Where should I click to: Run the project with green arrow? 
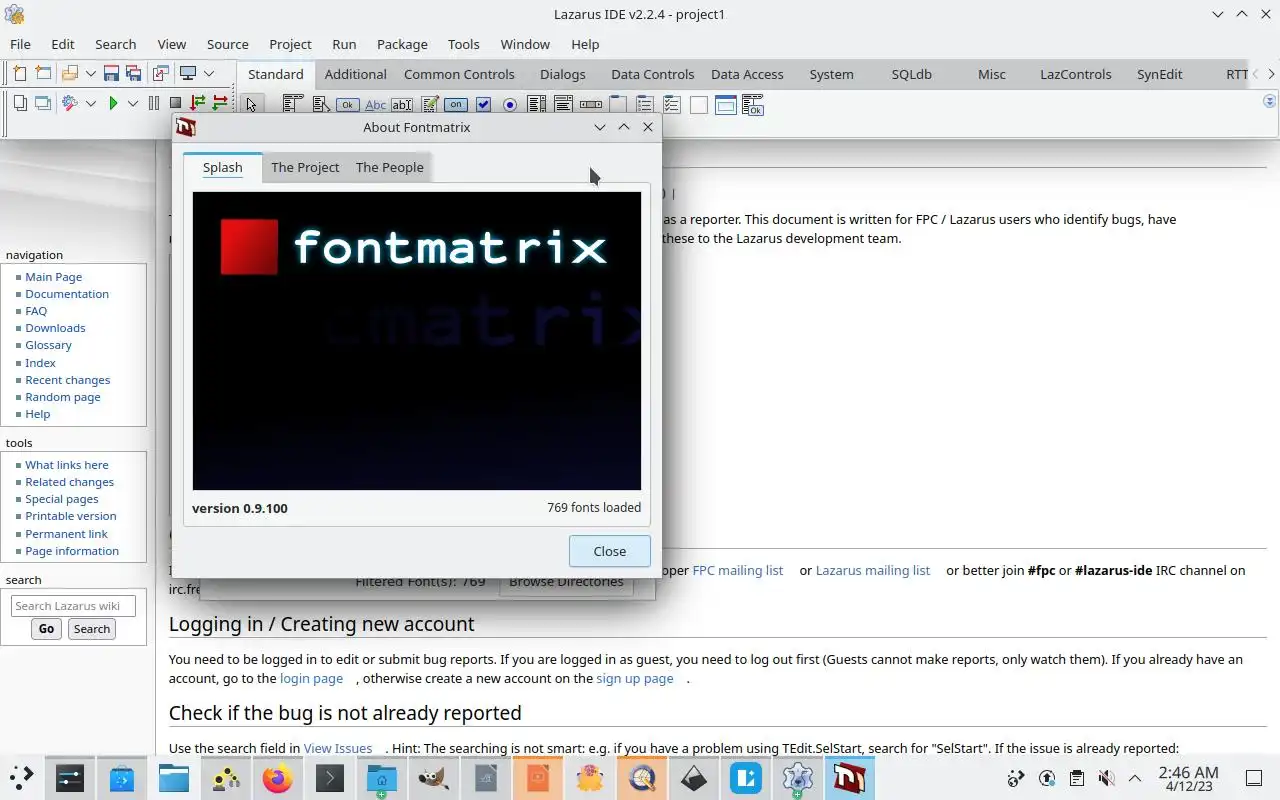pyautogui.click(x=113, y=103)
